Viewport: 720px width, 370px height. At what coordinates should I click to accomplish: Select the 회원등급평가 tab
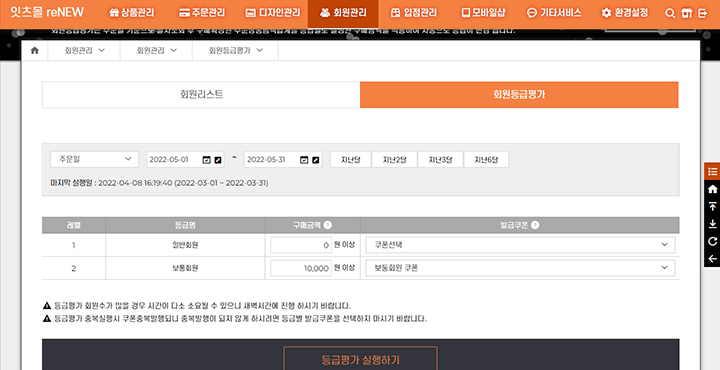(x=519, y=95)
